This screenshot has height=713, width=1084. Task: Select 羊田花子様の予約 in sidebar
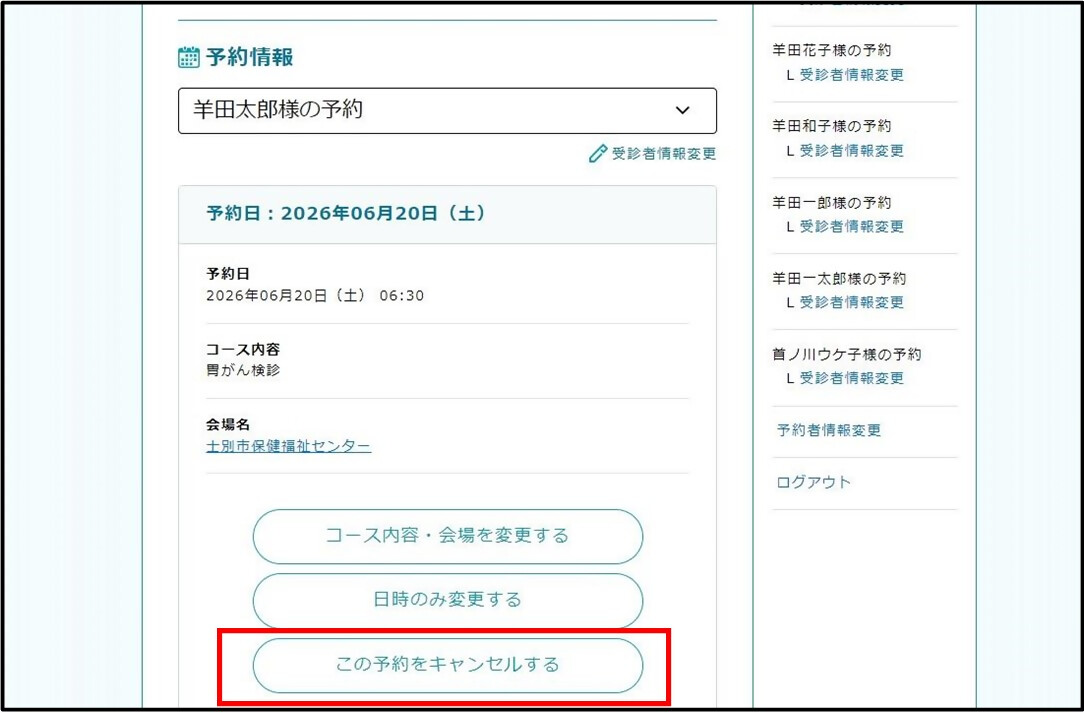coord(832,50)
